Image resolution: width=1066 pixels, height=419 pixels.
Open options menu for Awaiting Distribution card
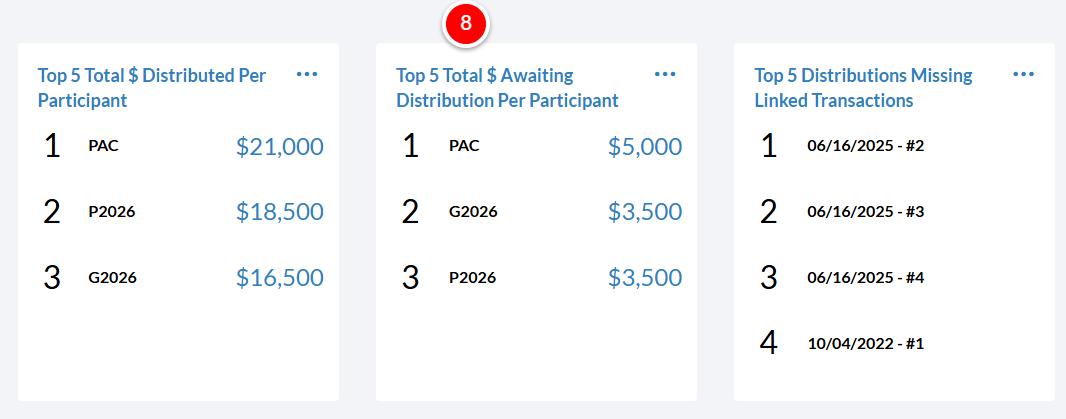pos(665,74)
